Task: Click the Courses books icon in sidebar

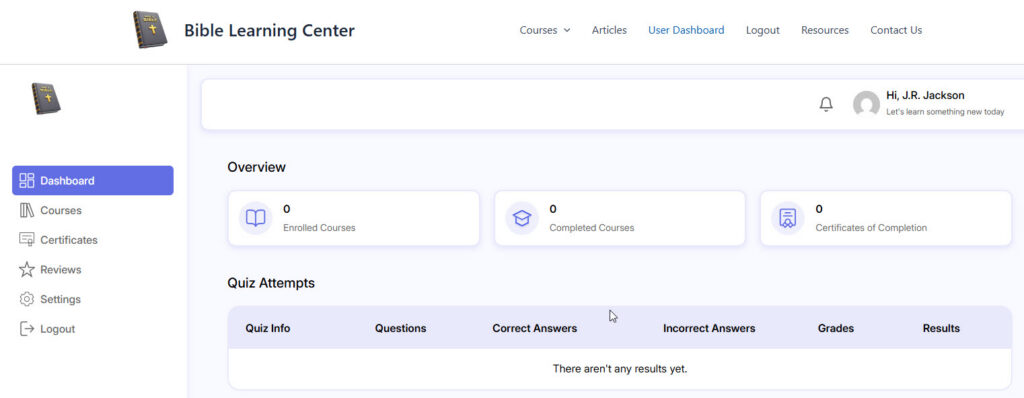Action: (27, 210)
